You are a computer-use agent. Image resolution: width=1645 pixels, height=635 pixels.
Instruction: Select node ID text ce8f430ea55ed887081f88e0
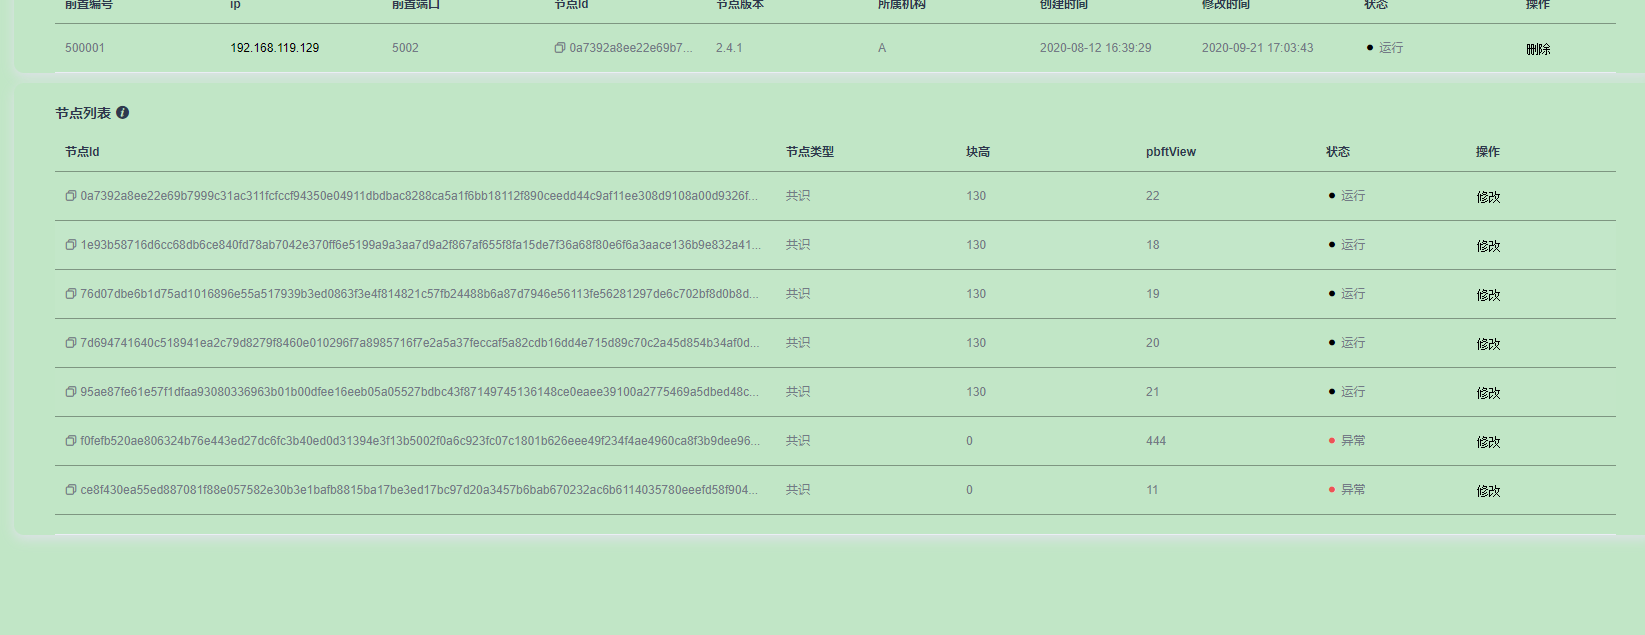(x=419, y=490)
